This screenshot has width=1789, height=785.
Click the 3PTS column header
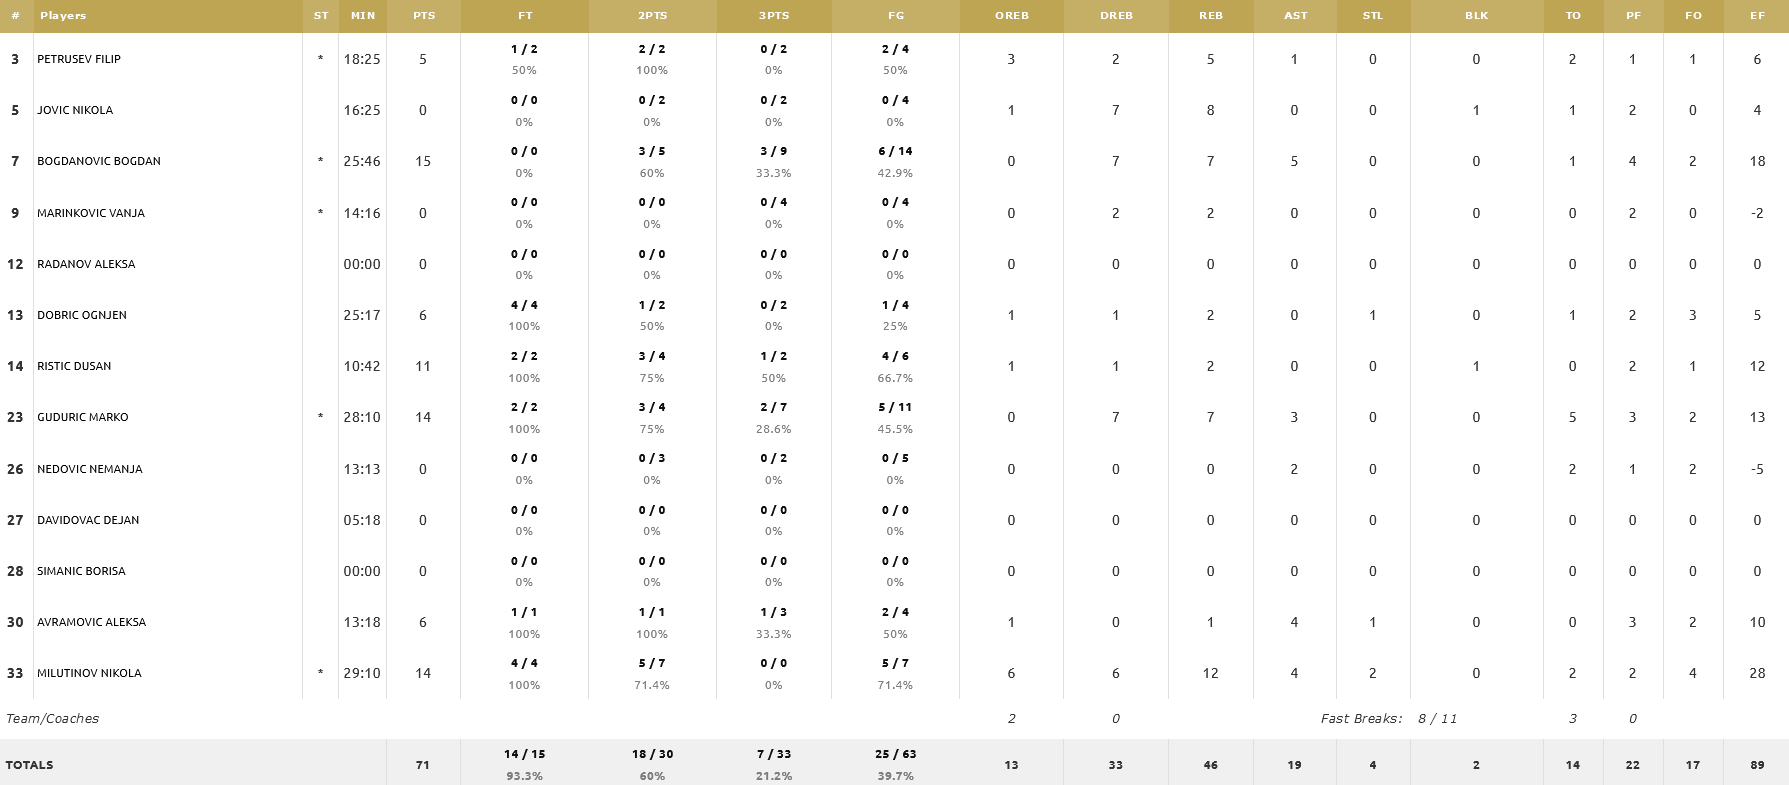[x=773, y=16]
